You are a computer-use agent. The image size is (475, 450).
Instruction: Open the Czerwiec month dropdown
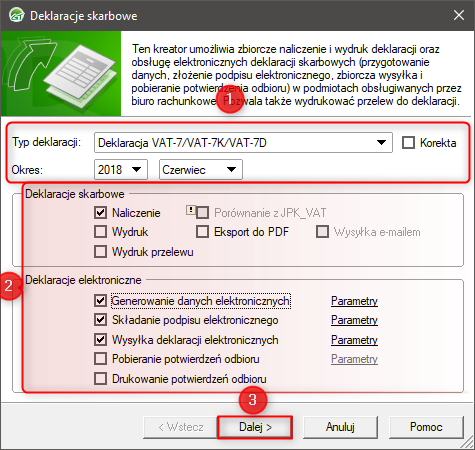click(201, 170)
